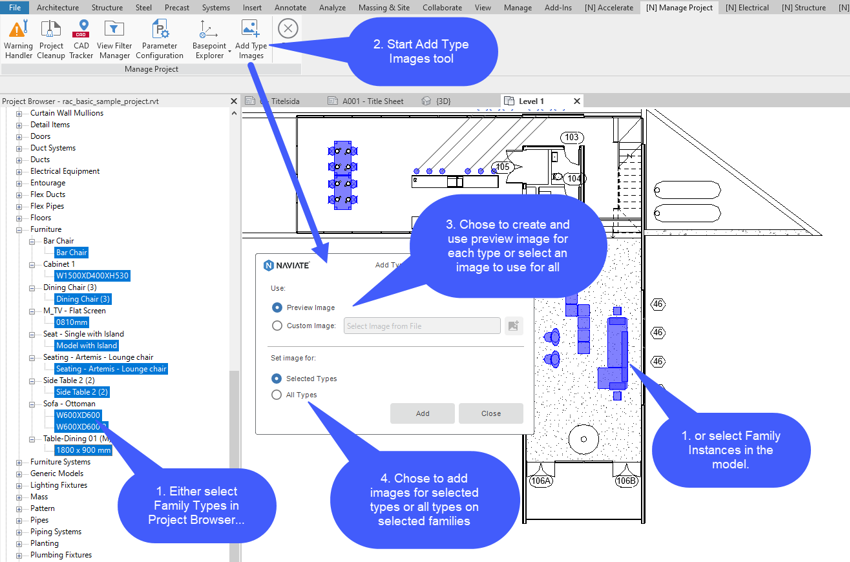Expand the Lighting Fixtures node
Image resolution: width=850 pixels, height=562 pixels.
(19, 486)
